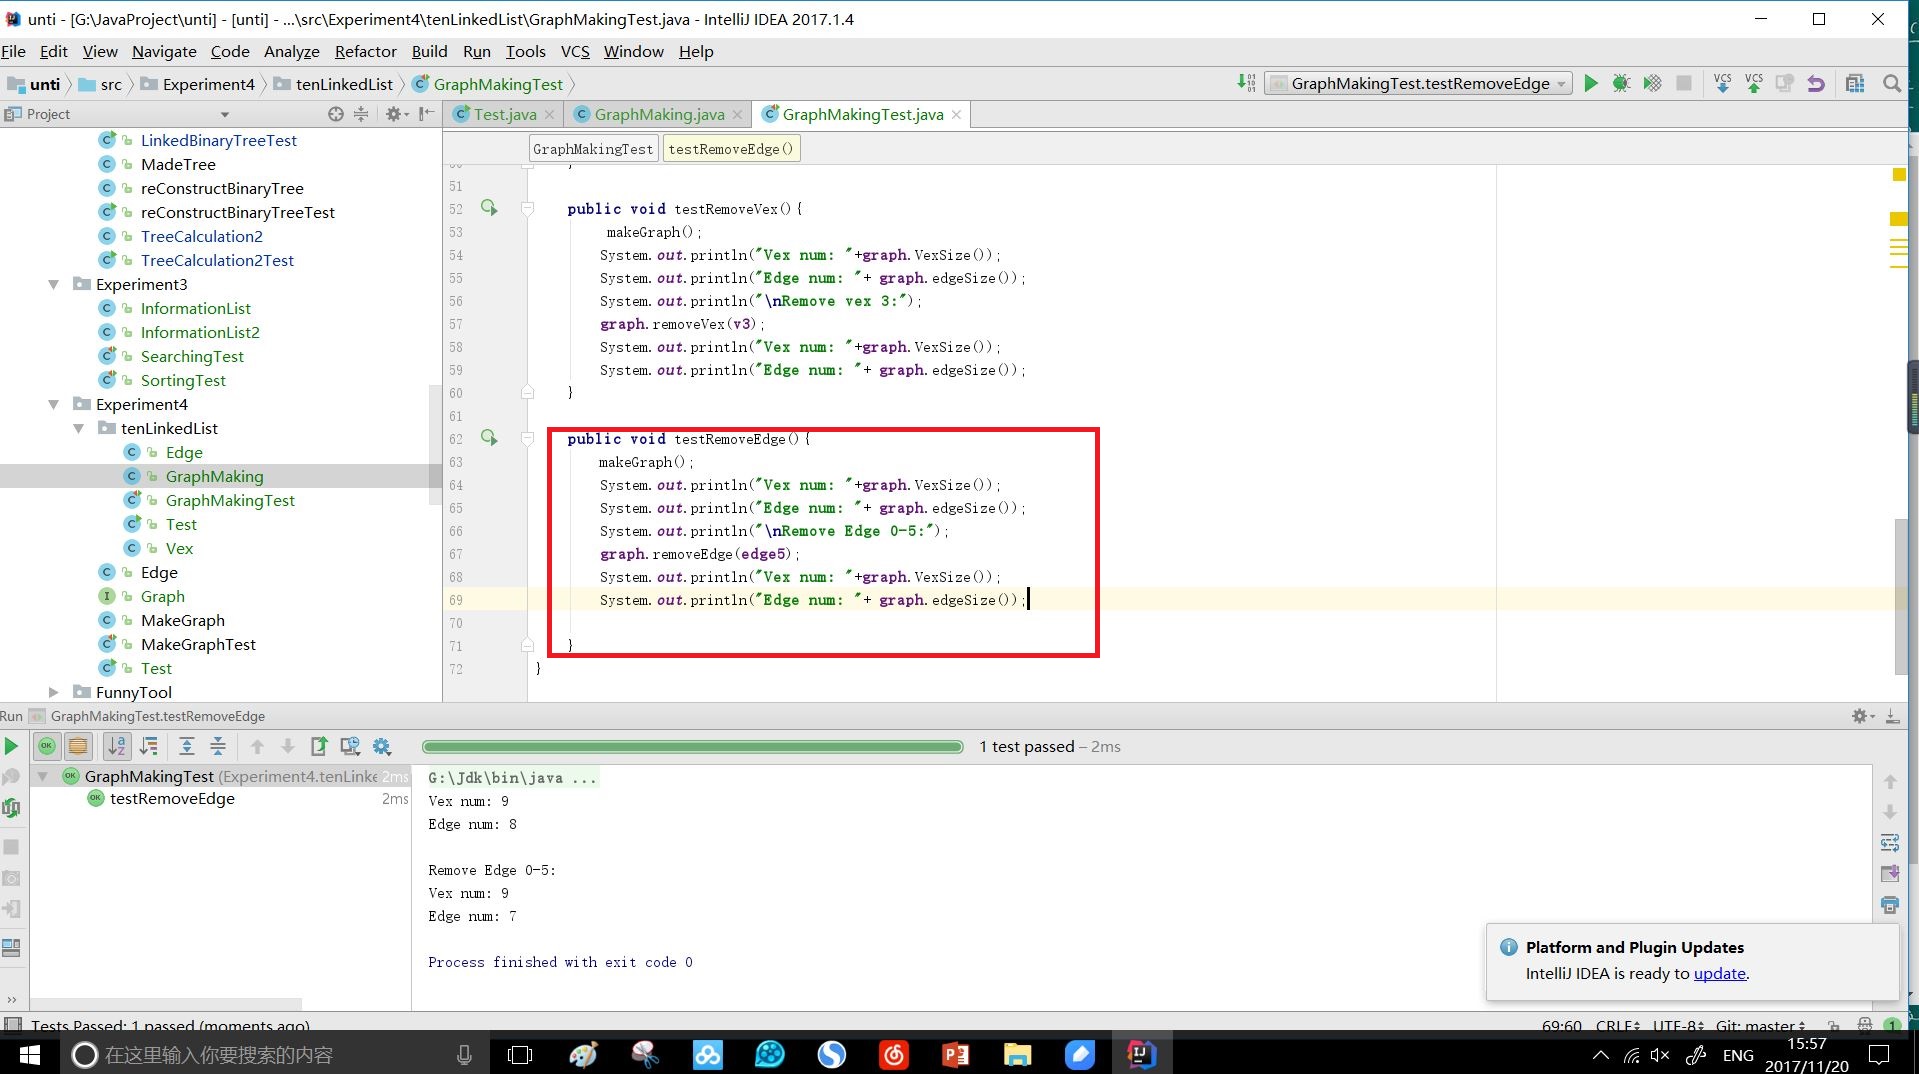The image size is (1919, 1074).
Task: Click the green test progress bar
Action: [x=692, y=746]
